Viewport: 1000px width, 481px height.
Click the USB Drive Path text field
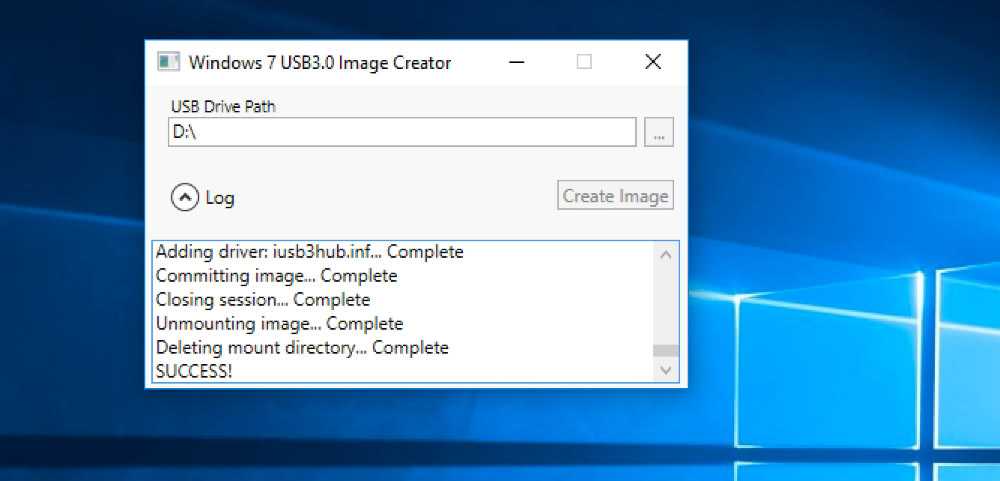(x=401, y=132)
